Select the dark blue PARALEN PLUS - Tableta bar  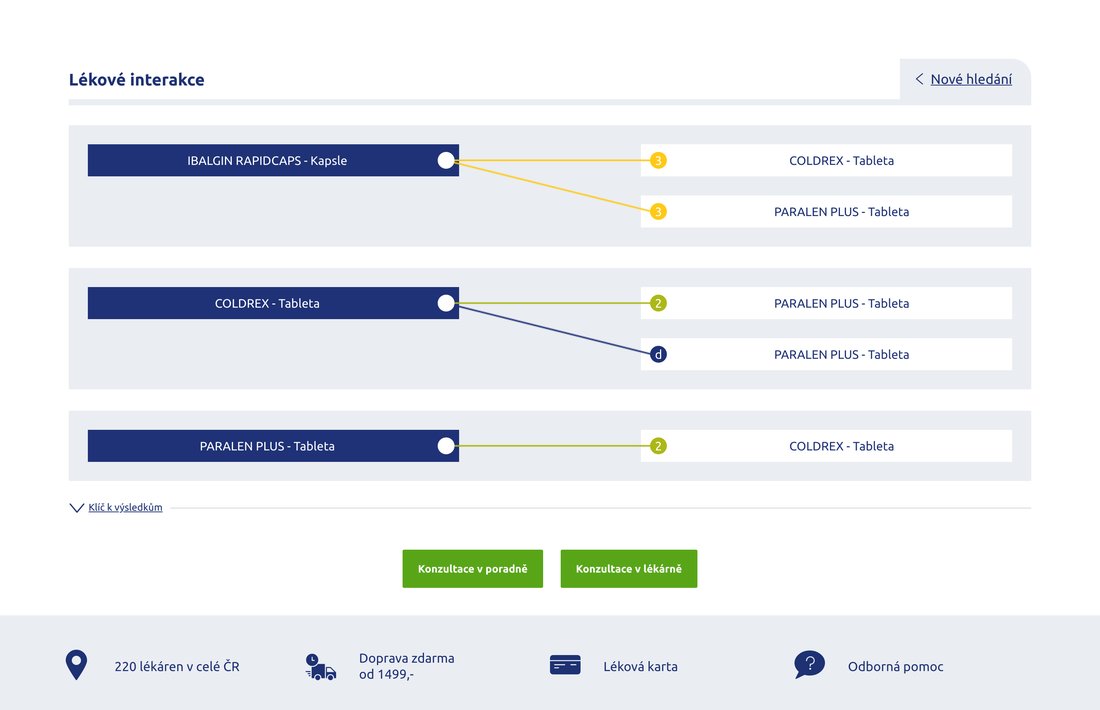pos(267,446)
